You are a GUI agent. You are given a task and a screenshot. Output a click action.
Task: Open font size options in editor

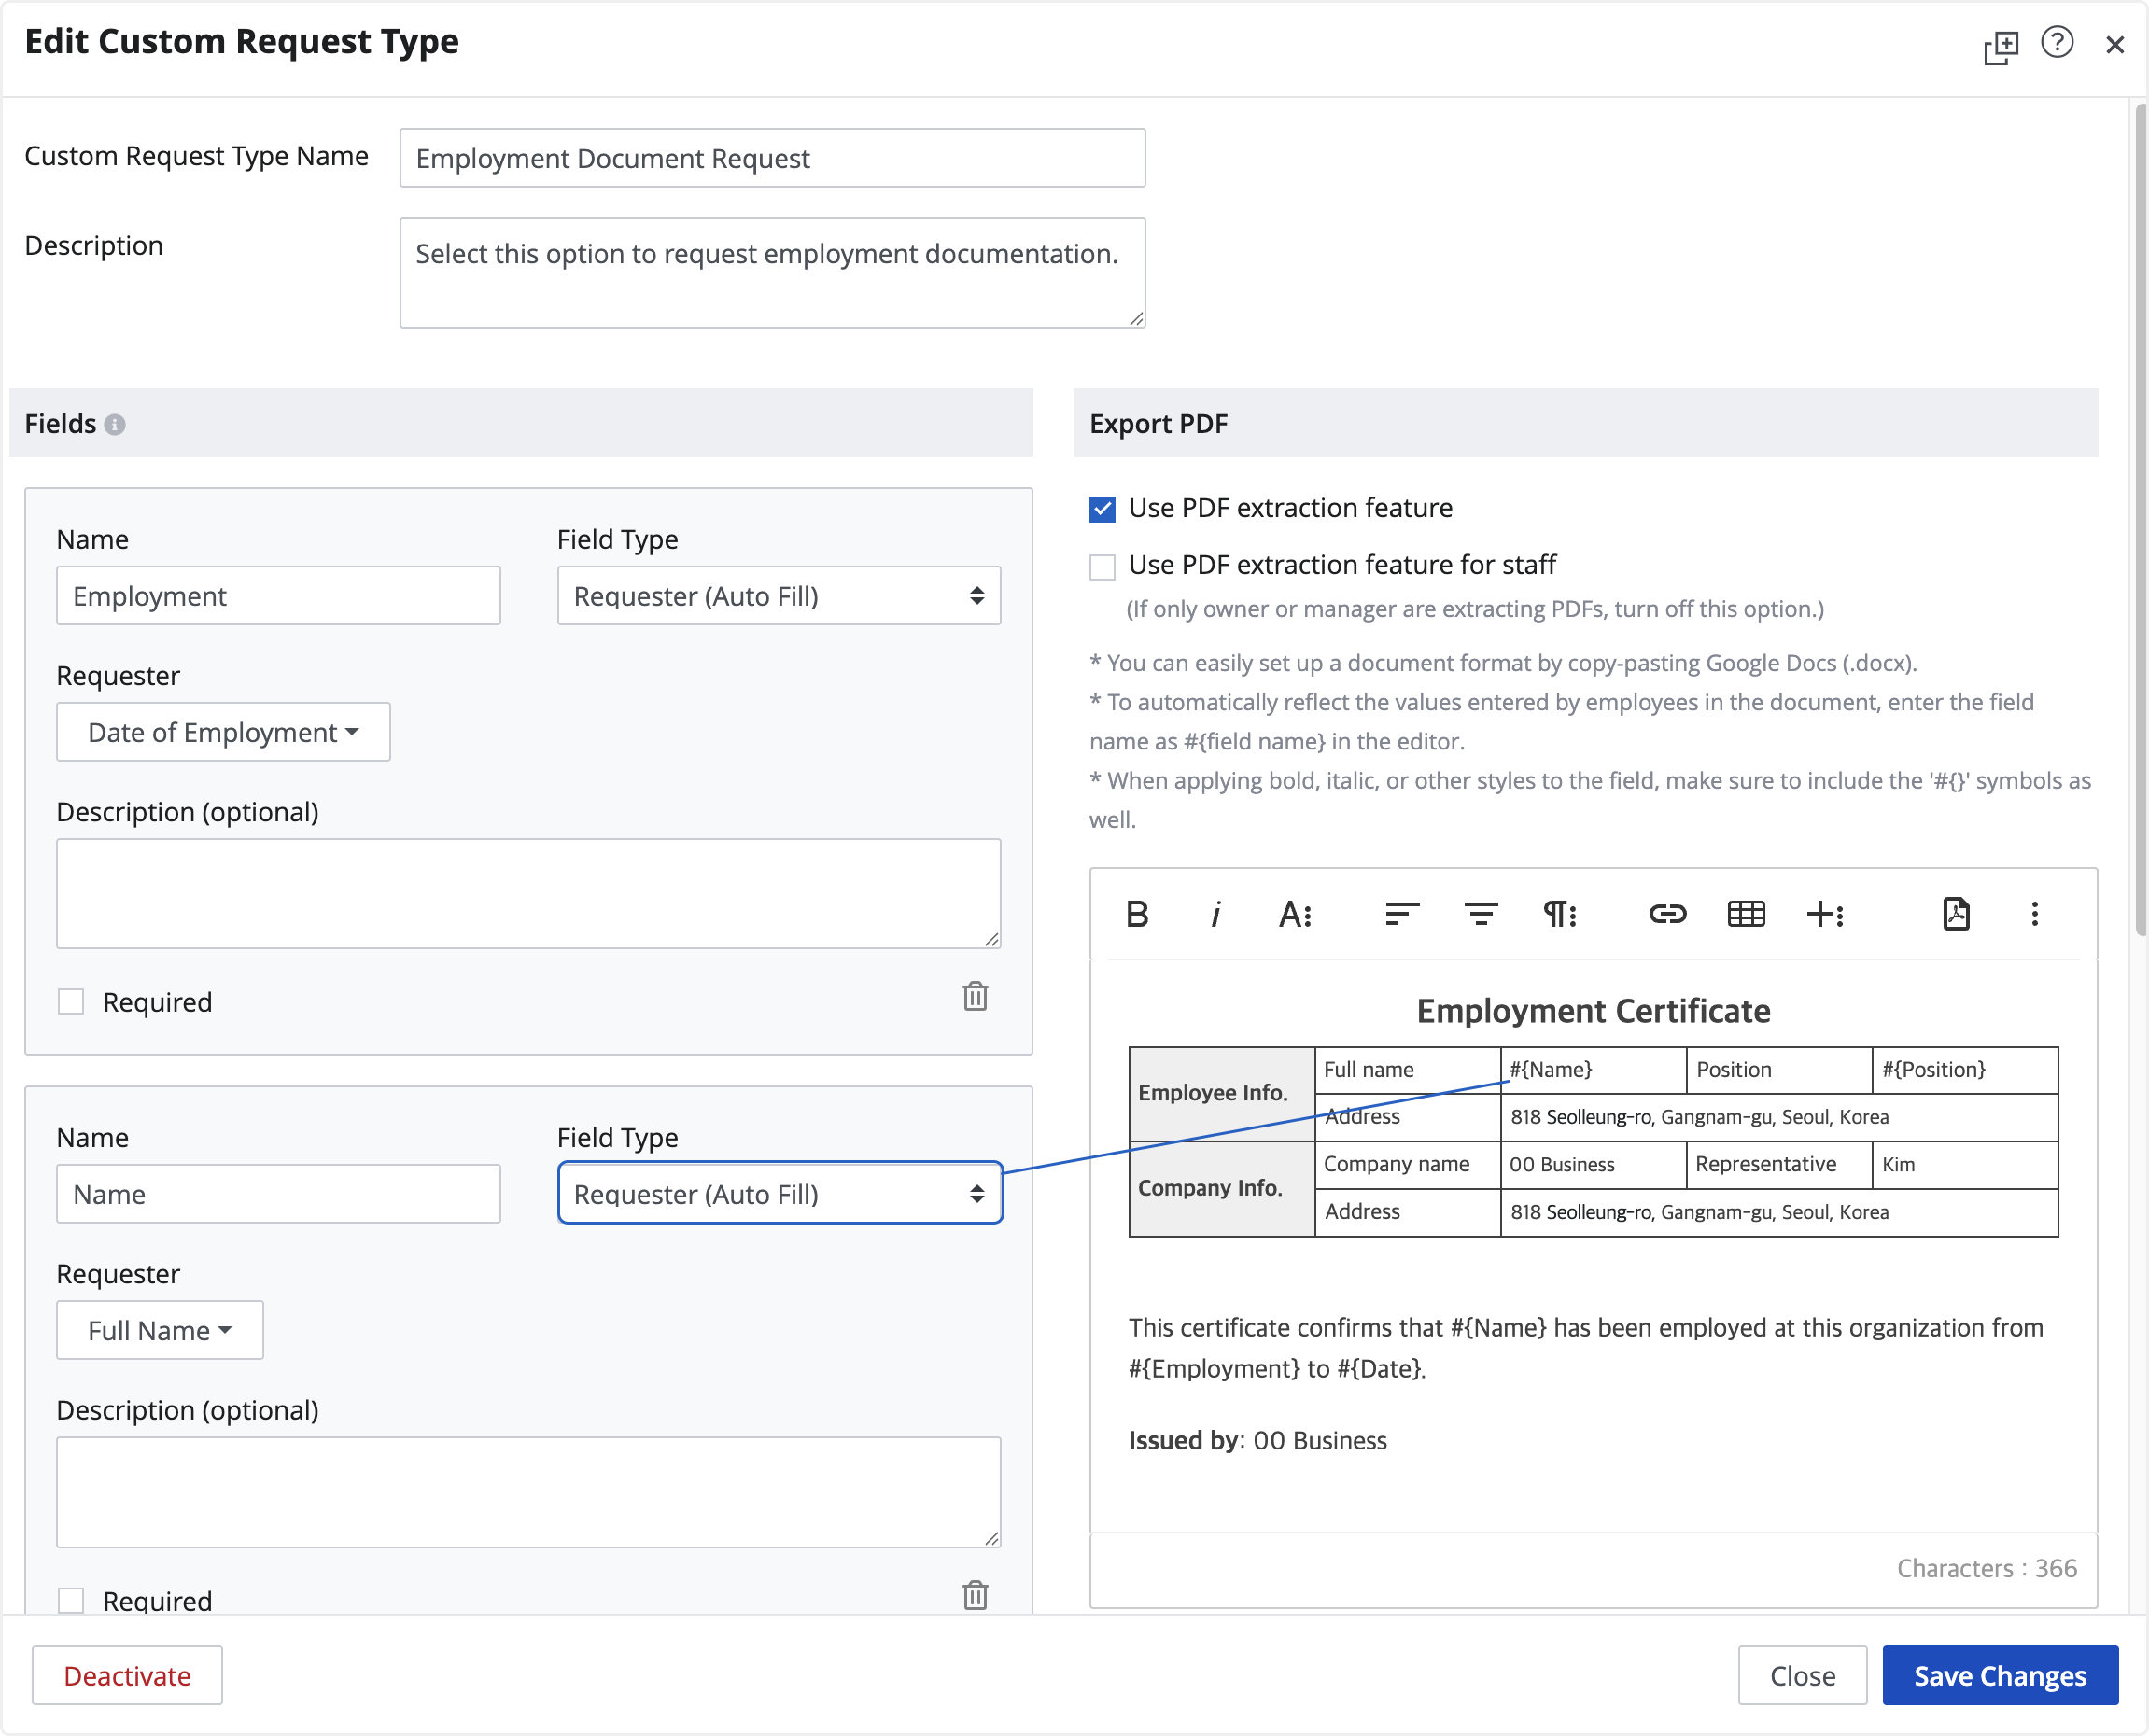[x=1295, y=914]
